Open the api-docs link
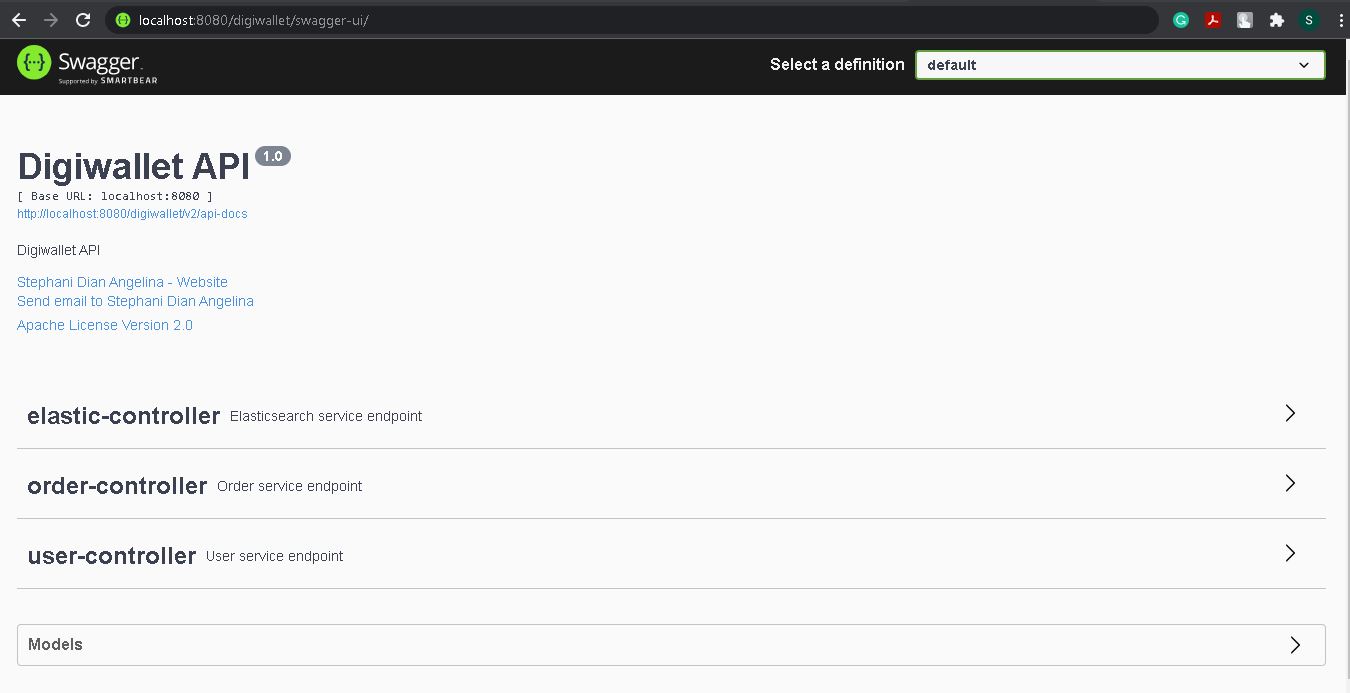Viewport: 1350px width, 693px height. (x=132, y=214)
